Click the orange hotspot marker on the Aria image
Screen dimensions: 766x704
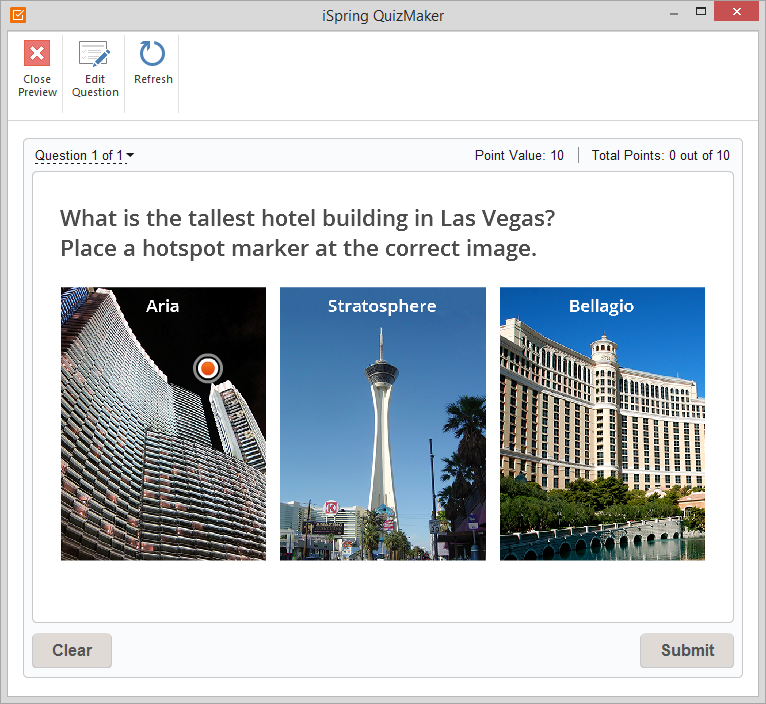click(x=208, y=368)
